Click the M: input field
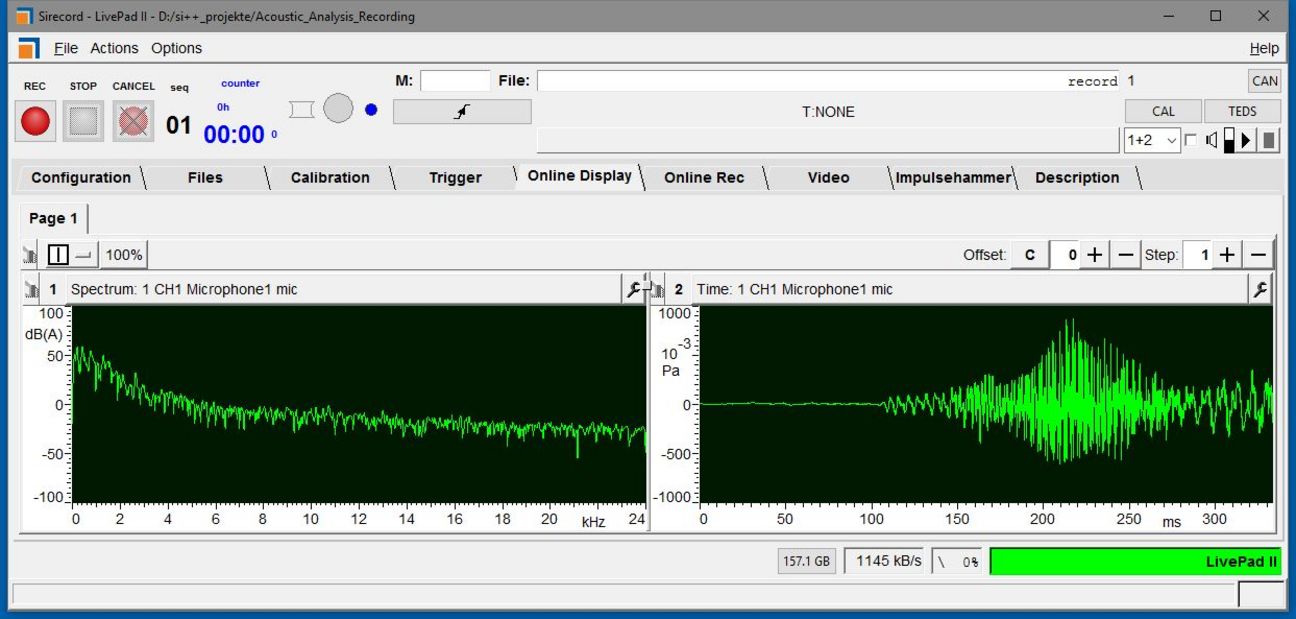The width and height of the screenshot is (1296, 619). [455, 81]
